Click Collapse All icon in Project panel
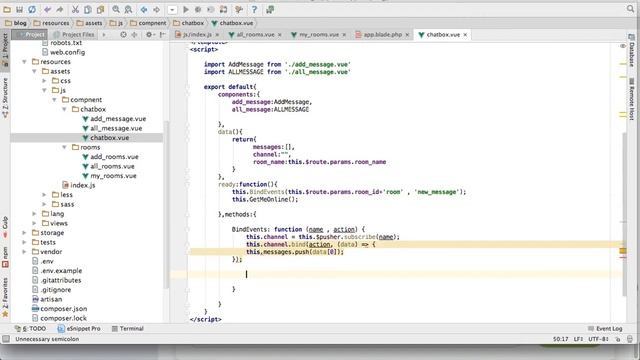Screen dimensions: 640x360 pos(134,35)
